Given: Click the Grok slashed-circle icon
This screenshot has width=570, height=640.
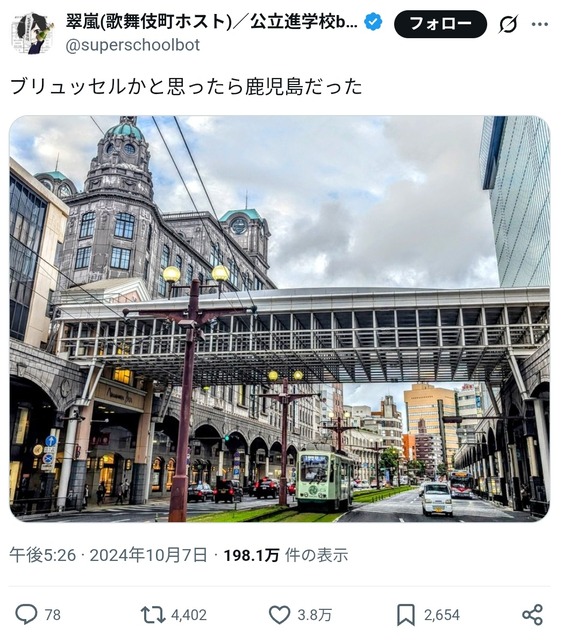Looking at the screenshot, I should [509, 24].
